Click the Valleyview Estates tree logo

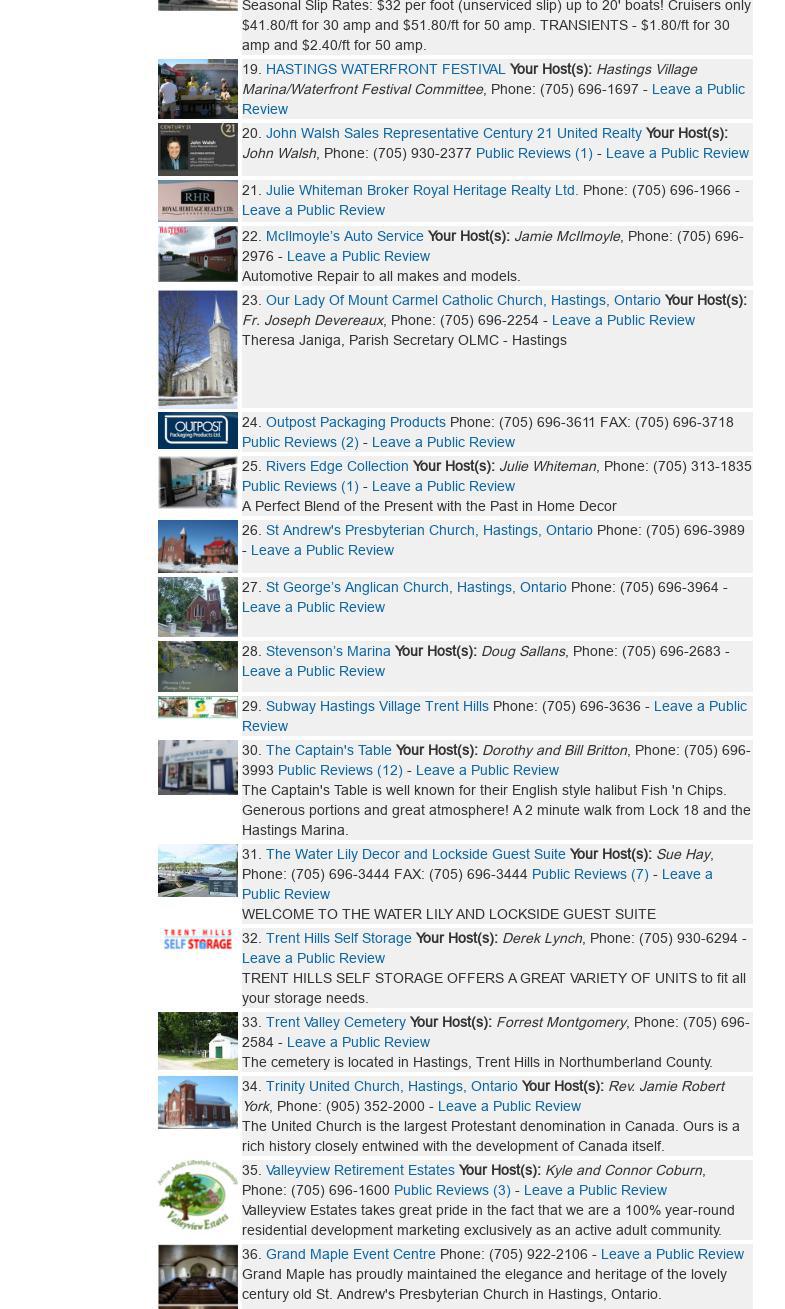197,1196
